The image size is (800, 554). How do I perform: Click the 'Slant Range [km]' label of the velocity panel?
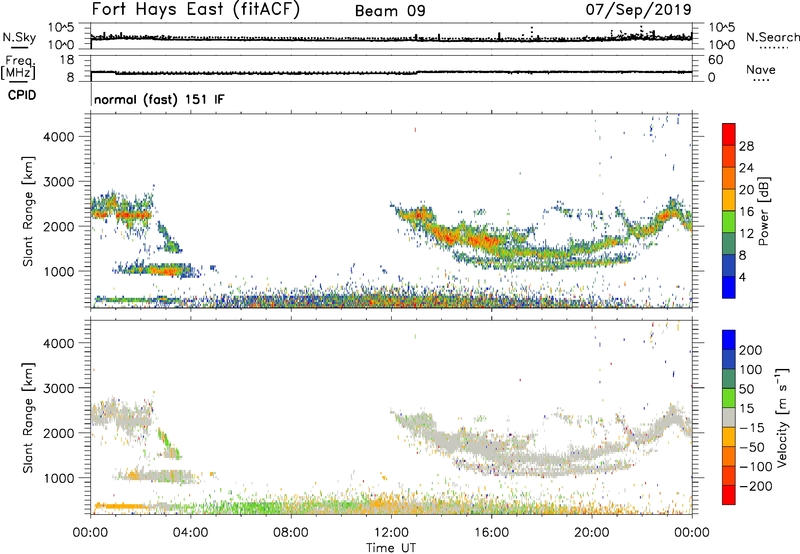[29, 418]
